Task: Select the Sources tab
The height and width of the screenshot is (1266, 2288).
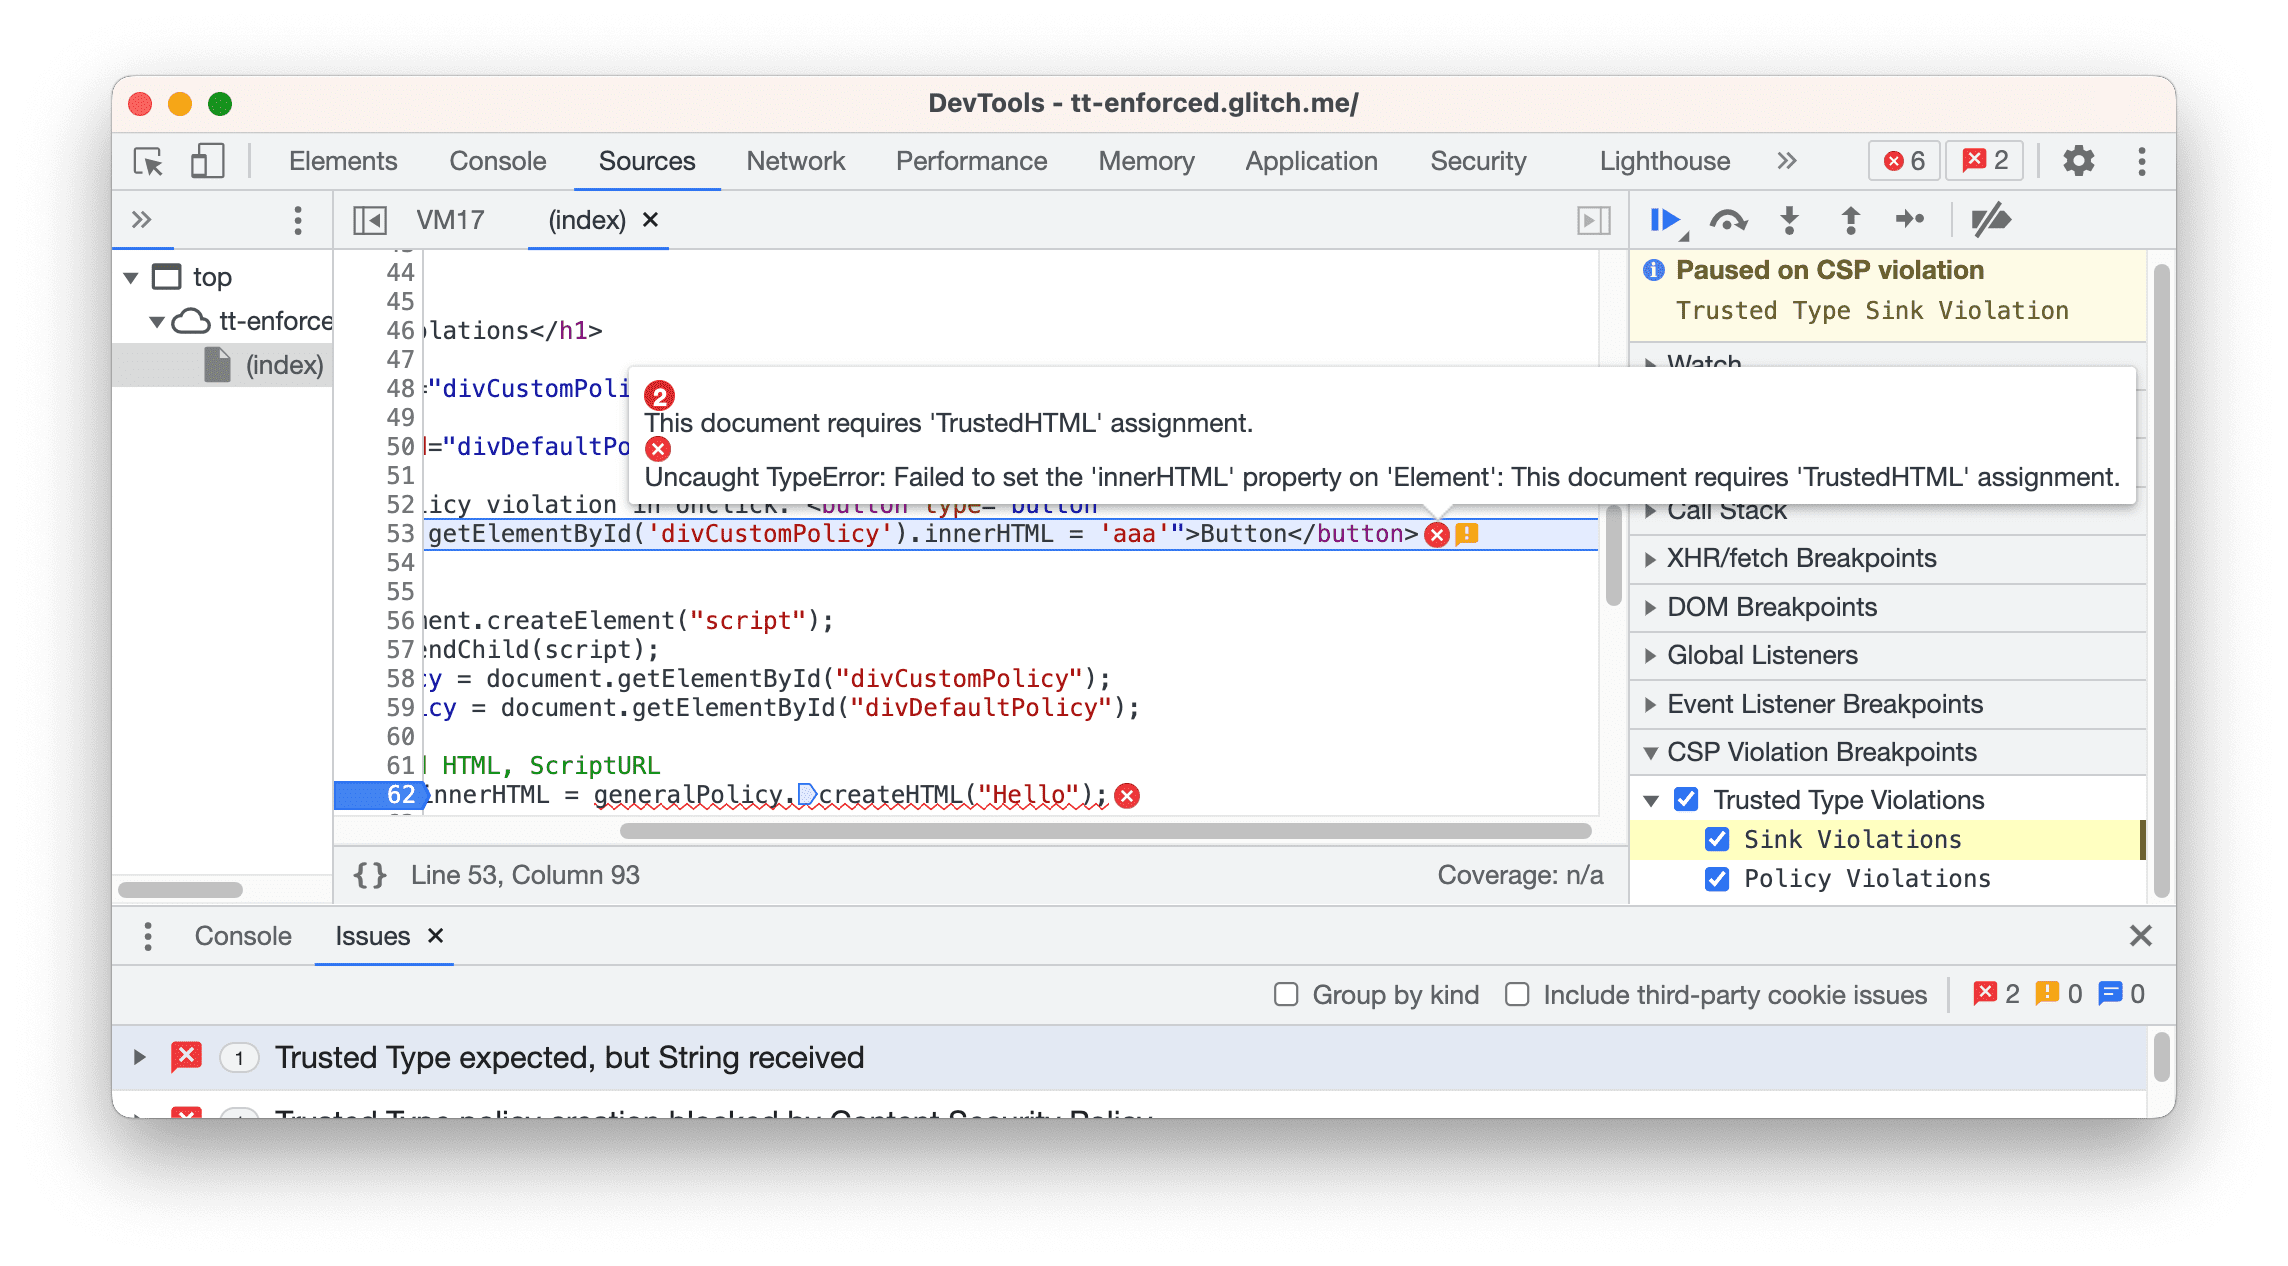Action: click(644, 161)
